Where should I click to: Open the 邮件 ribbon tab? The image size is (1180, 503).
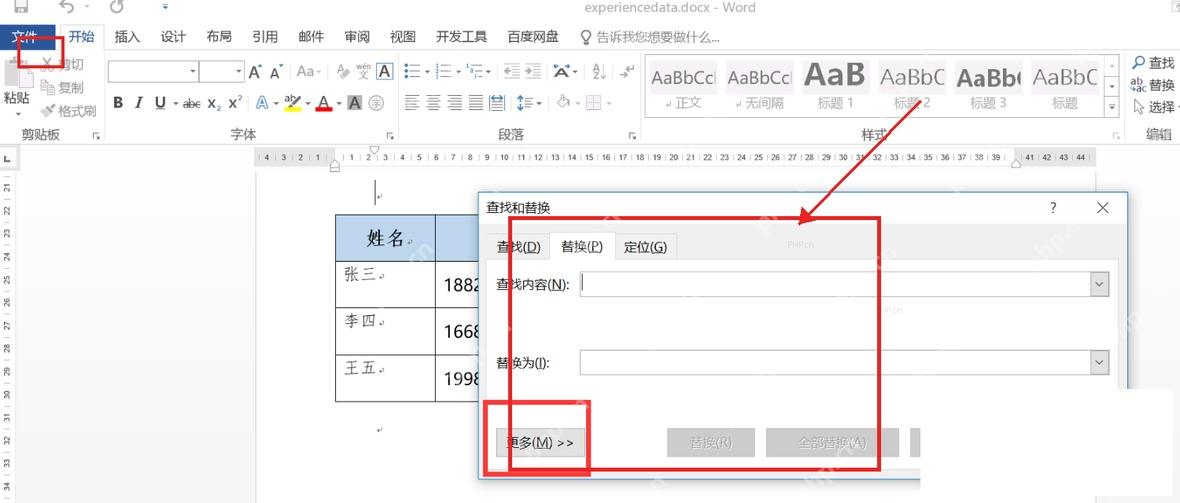(x=311, y=37)
